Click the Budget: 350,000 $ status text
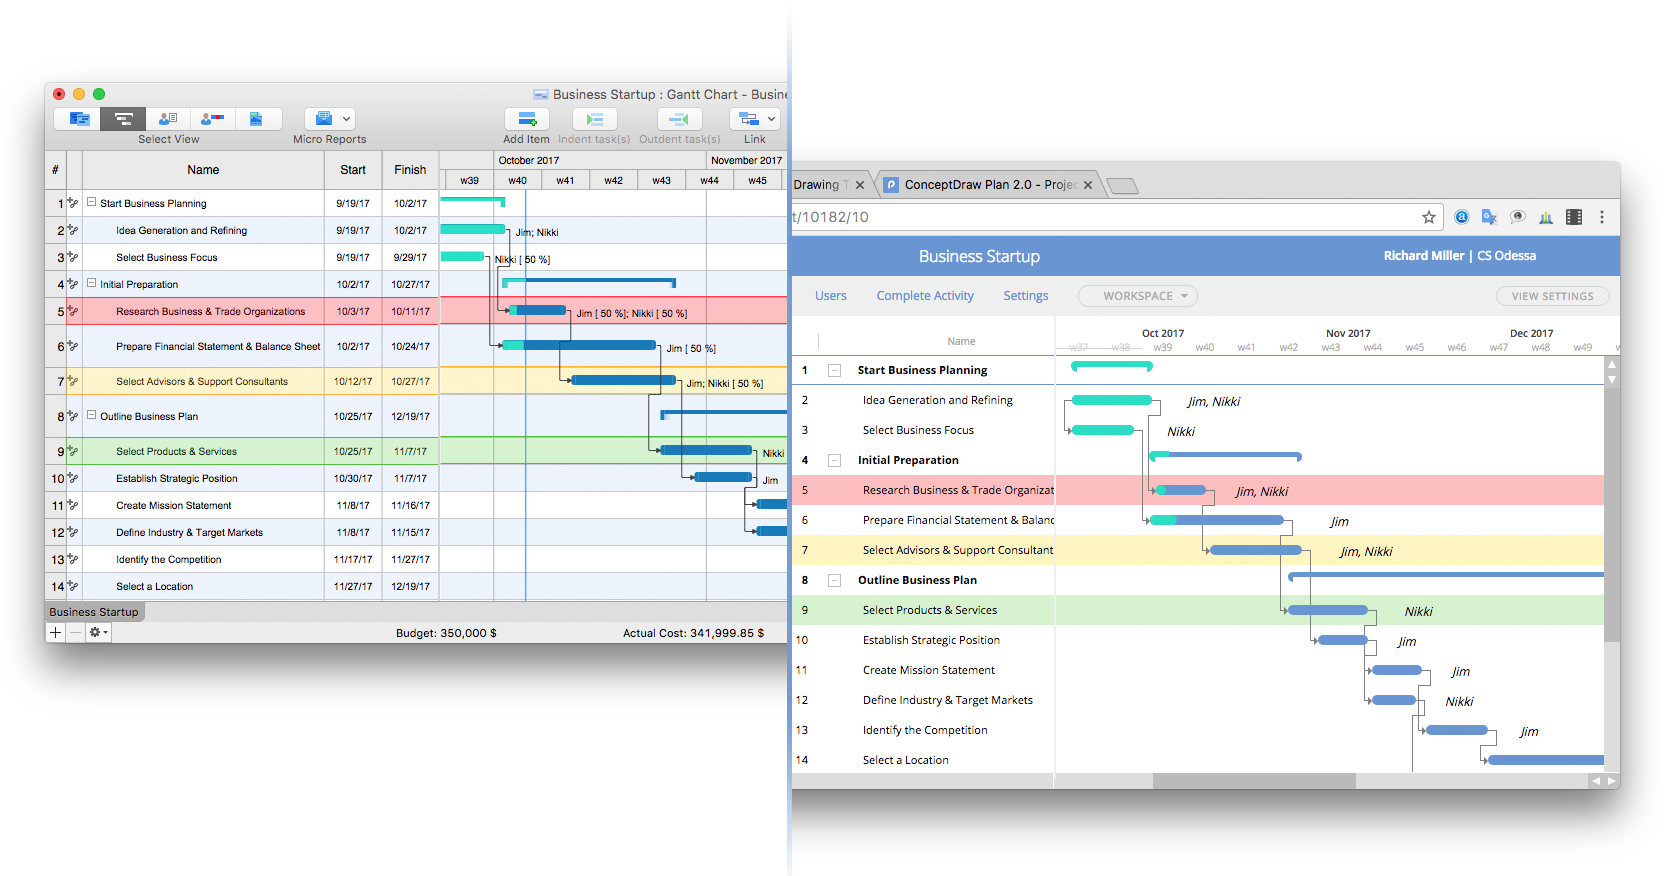This screenshot has width=1664, height=876. point(446,633)
